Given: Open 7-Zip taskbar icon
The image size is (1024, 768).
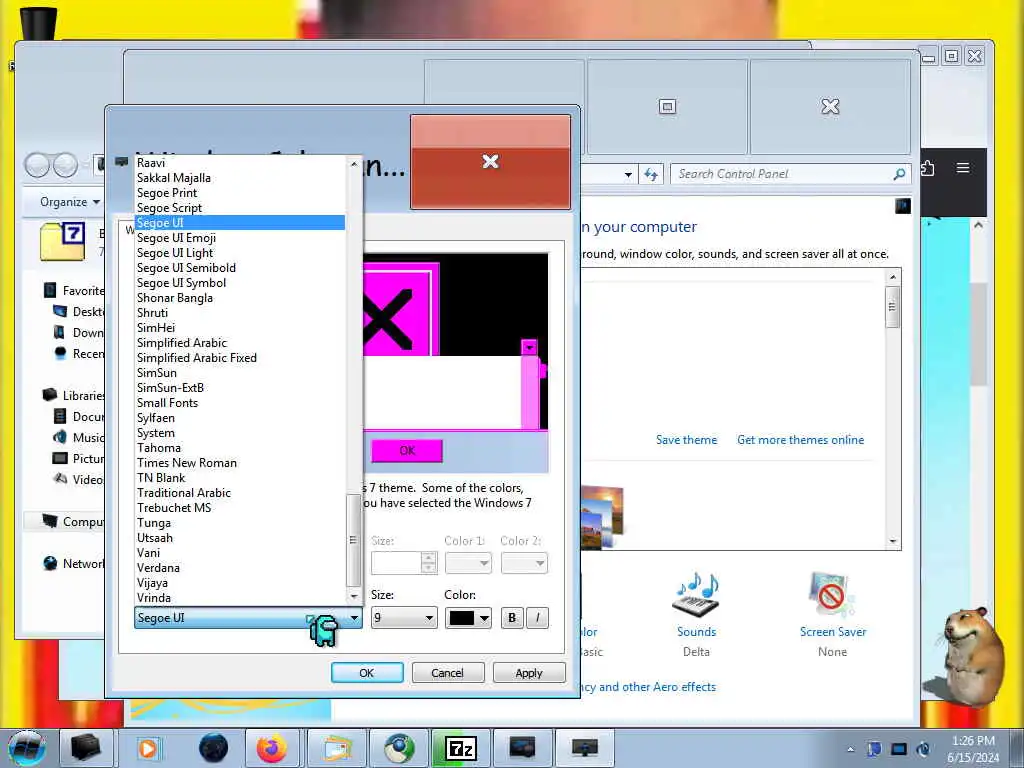Looking at the screenshot, I should (x=460, y=748).
